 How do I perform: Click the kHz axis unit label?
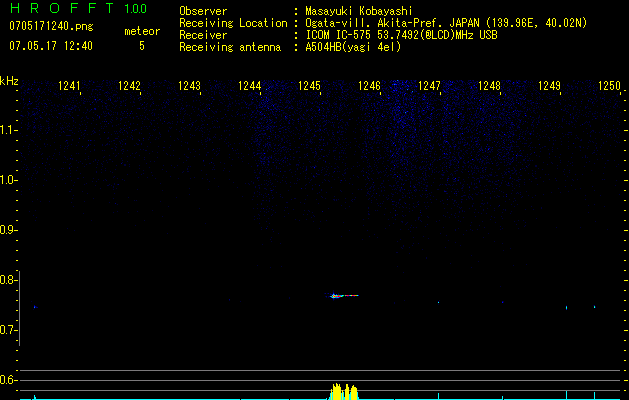9,81
